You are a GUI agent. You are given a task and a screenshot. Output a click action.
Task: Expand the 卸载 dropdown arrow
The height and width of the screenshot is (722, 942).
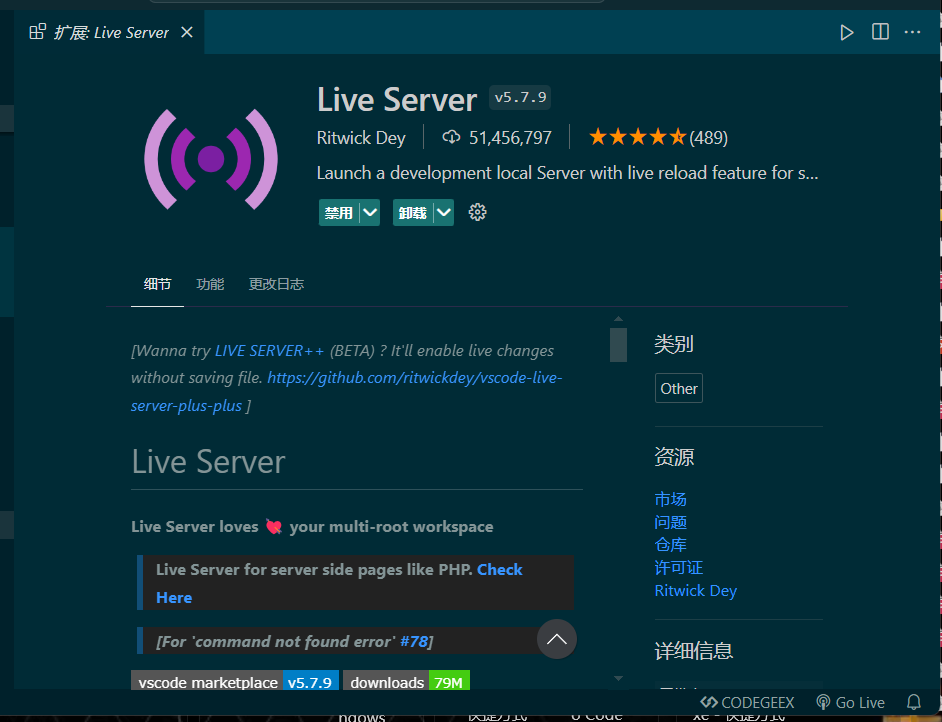pyautogui.click(x=443, y=213)
